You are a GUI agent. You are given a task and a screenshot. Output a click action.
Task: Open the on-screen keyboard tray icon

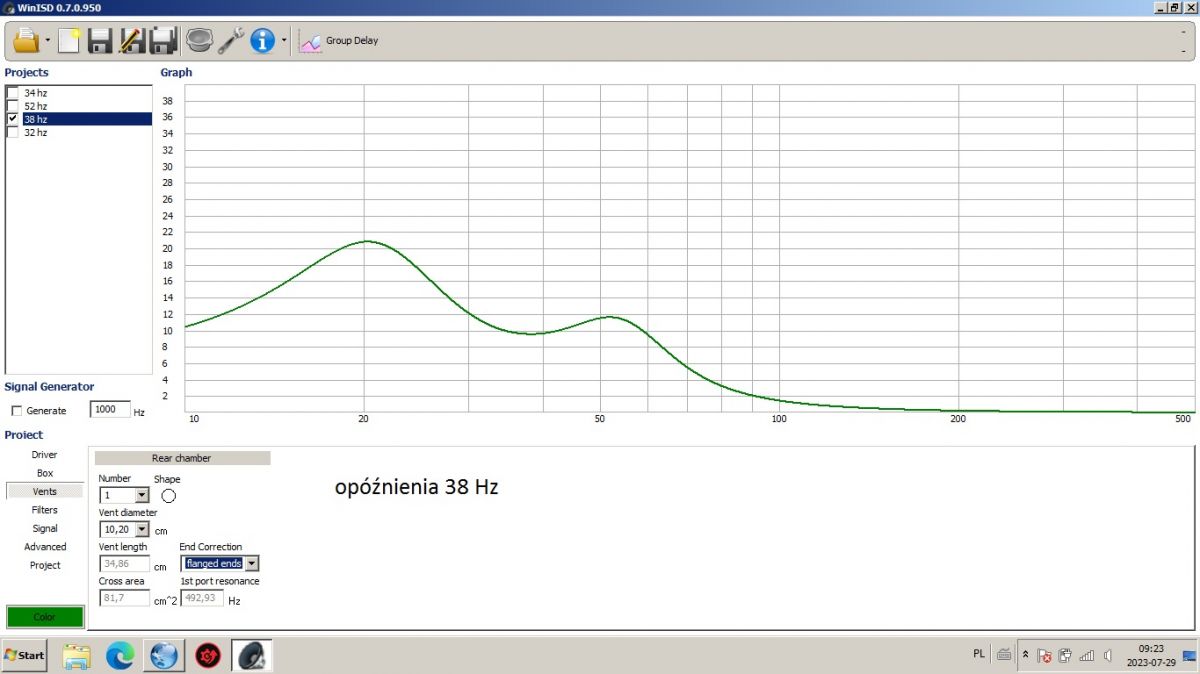pyautogui.click(x=1003, y=655)
